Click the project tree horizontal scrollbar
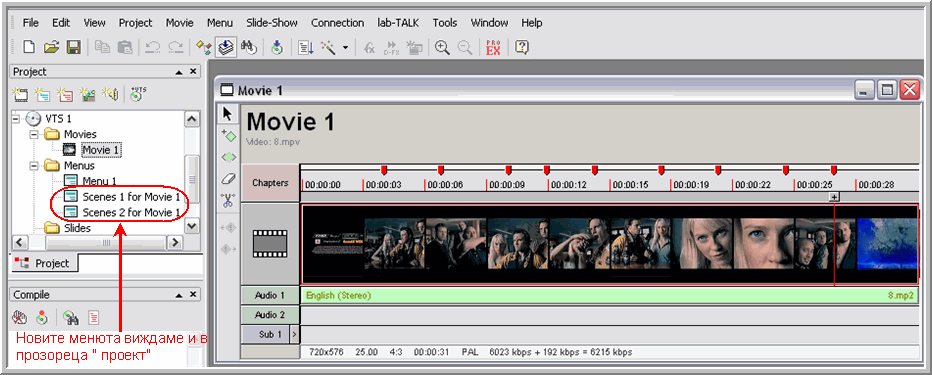This screenshot has width=932, height=375. point(98,242)
